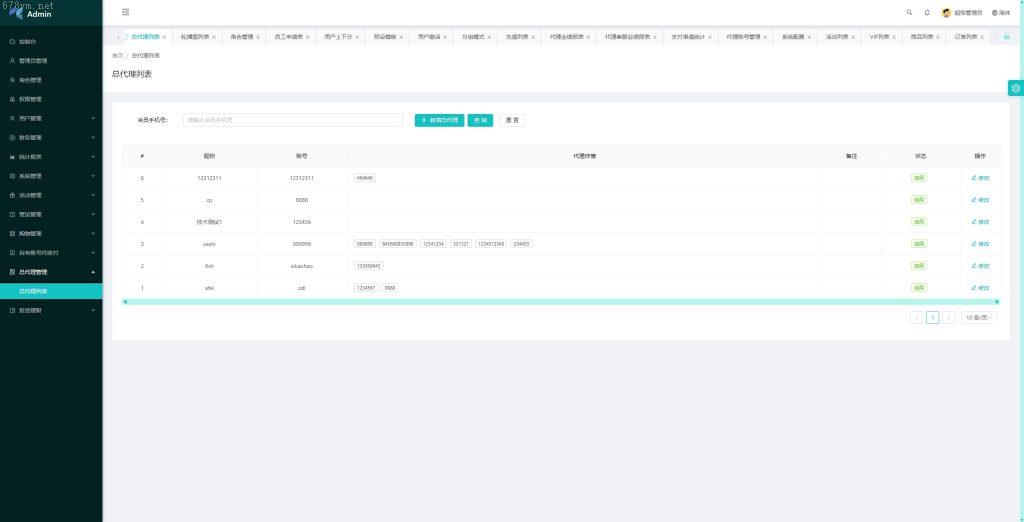
Task: Open the search icon in the header
Action: pos(909,12)
